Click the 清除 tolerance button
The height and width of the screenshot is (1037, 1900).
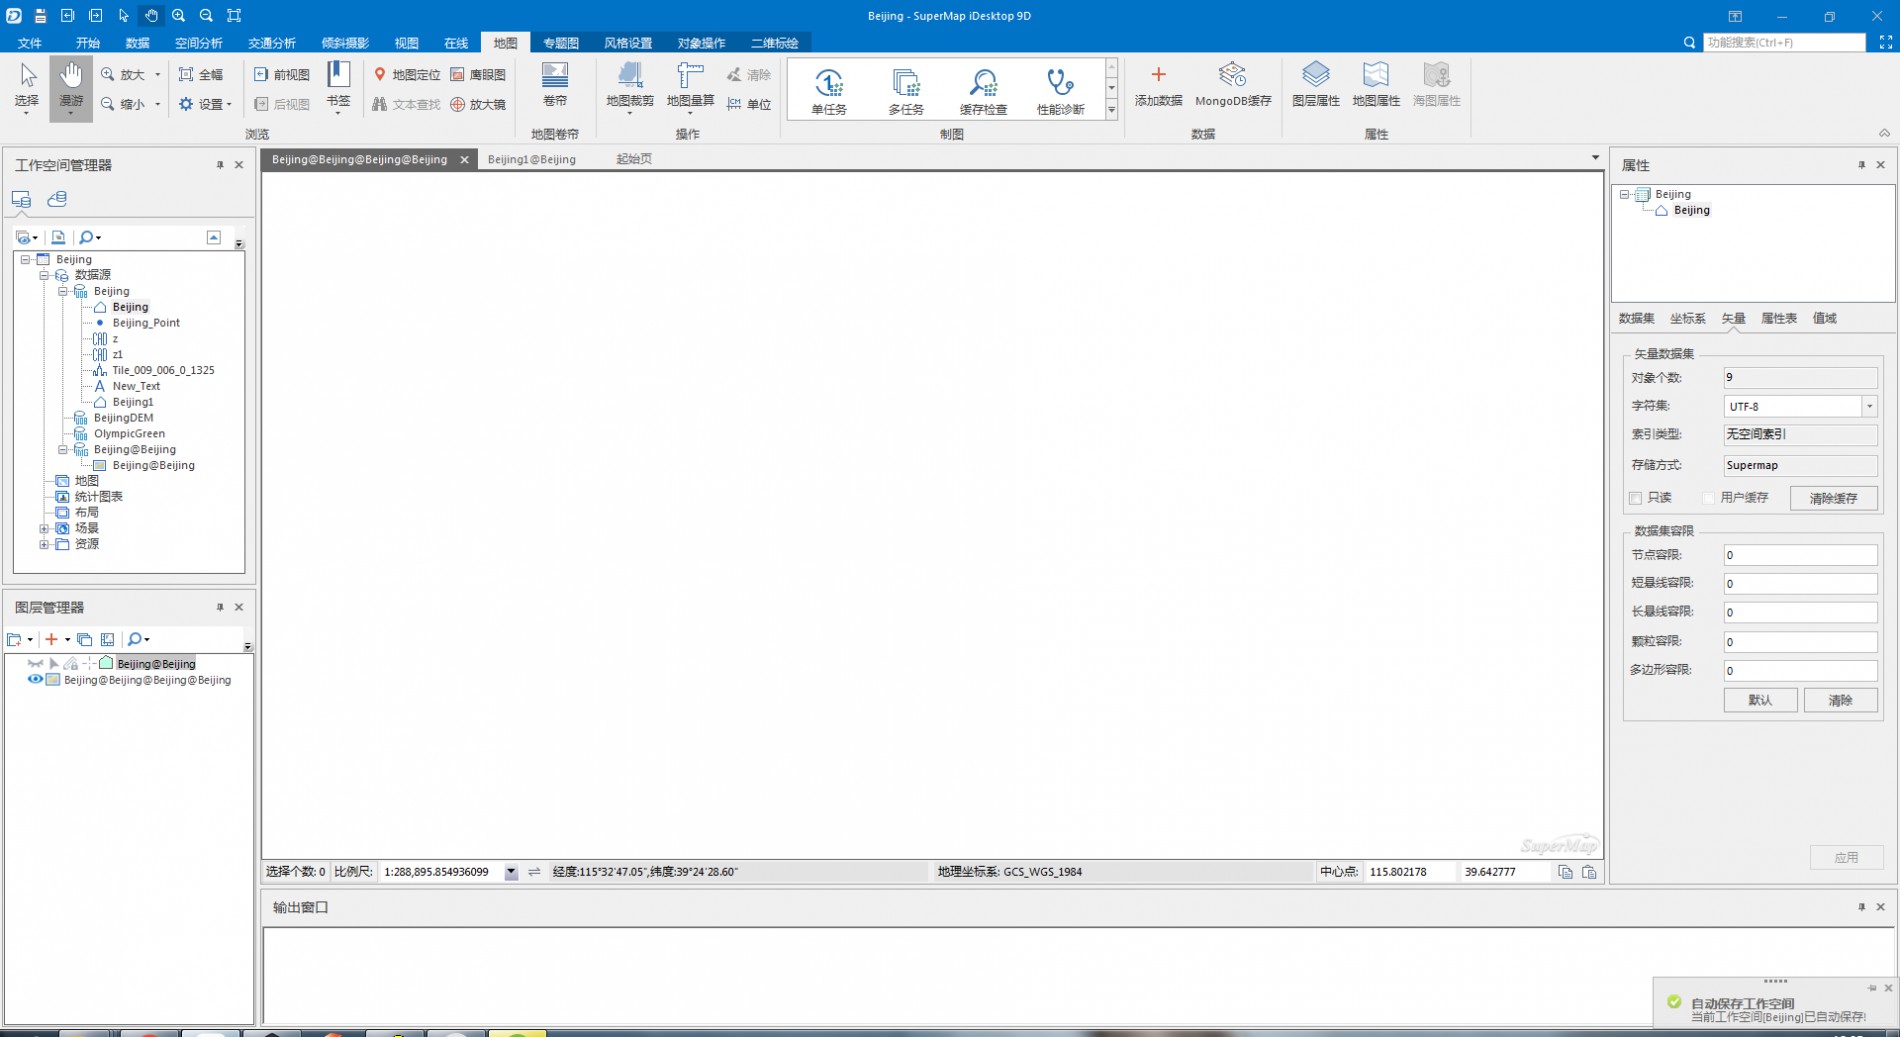point(1840,700)
